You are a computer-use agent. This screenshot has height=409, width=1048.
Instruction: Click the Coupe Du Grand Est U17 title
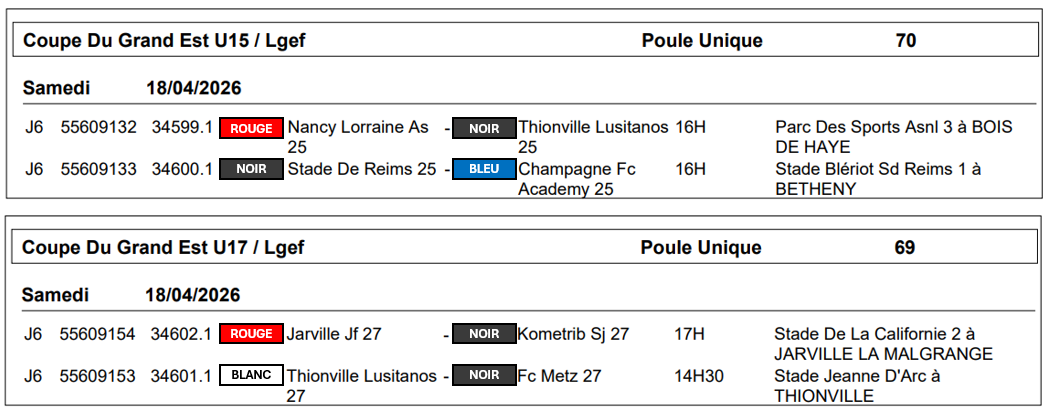[x=163, y=247]
